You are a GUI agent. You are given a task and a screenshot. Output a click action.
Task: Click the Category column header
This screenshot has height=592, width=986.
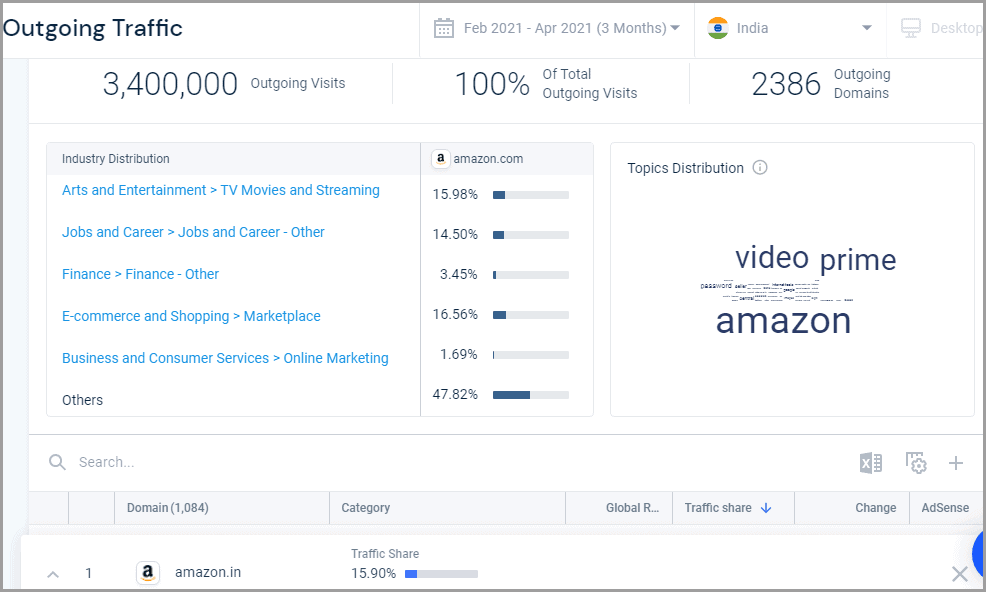tap(366, 508)
